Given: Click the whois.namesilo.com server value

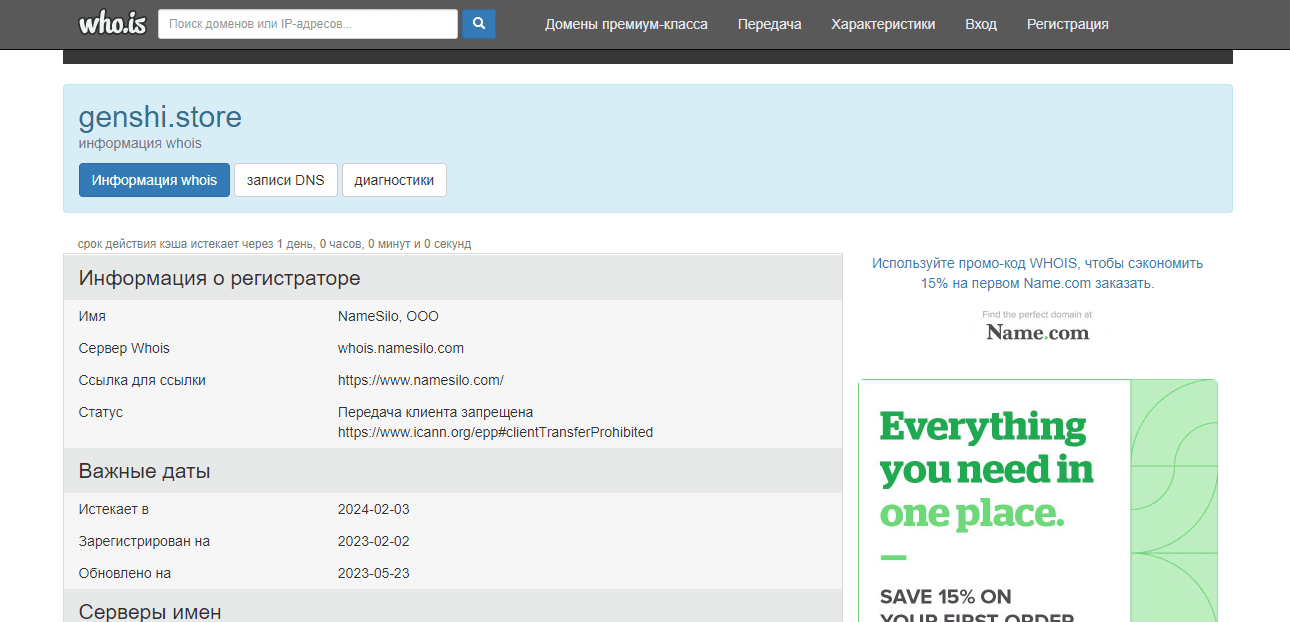Looking at the screenshot, I should point(400,348).
